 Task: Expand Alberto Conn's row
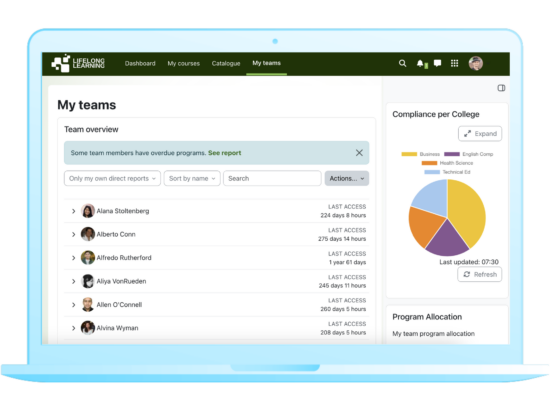73,234
